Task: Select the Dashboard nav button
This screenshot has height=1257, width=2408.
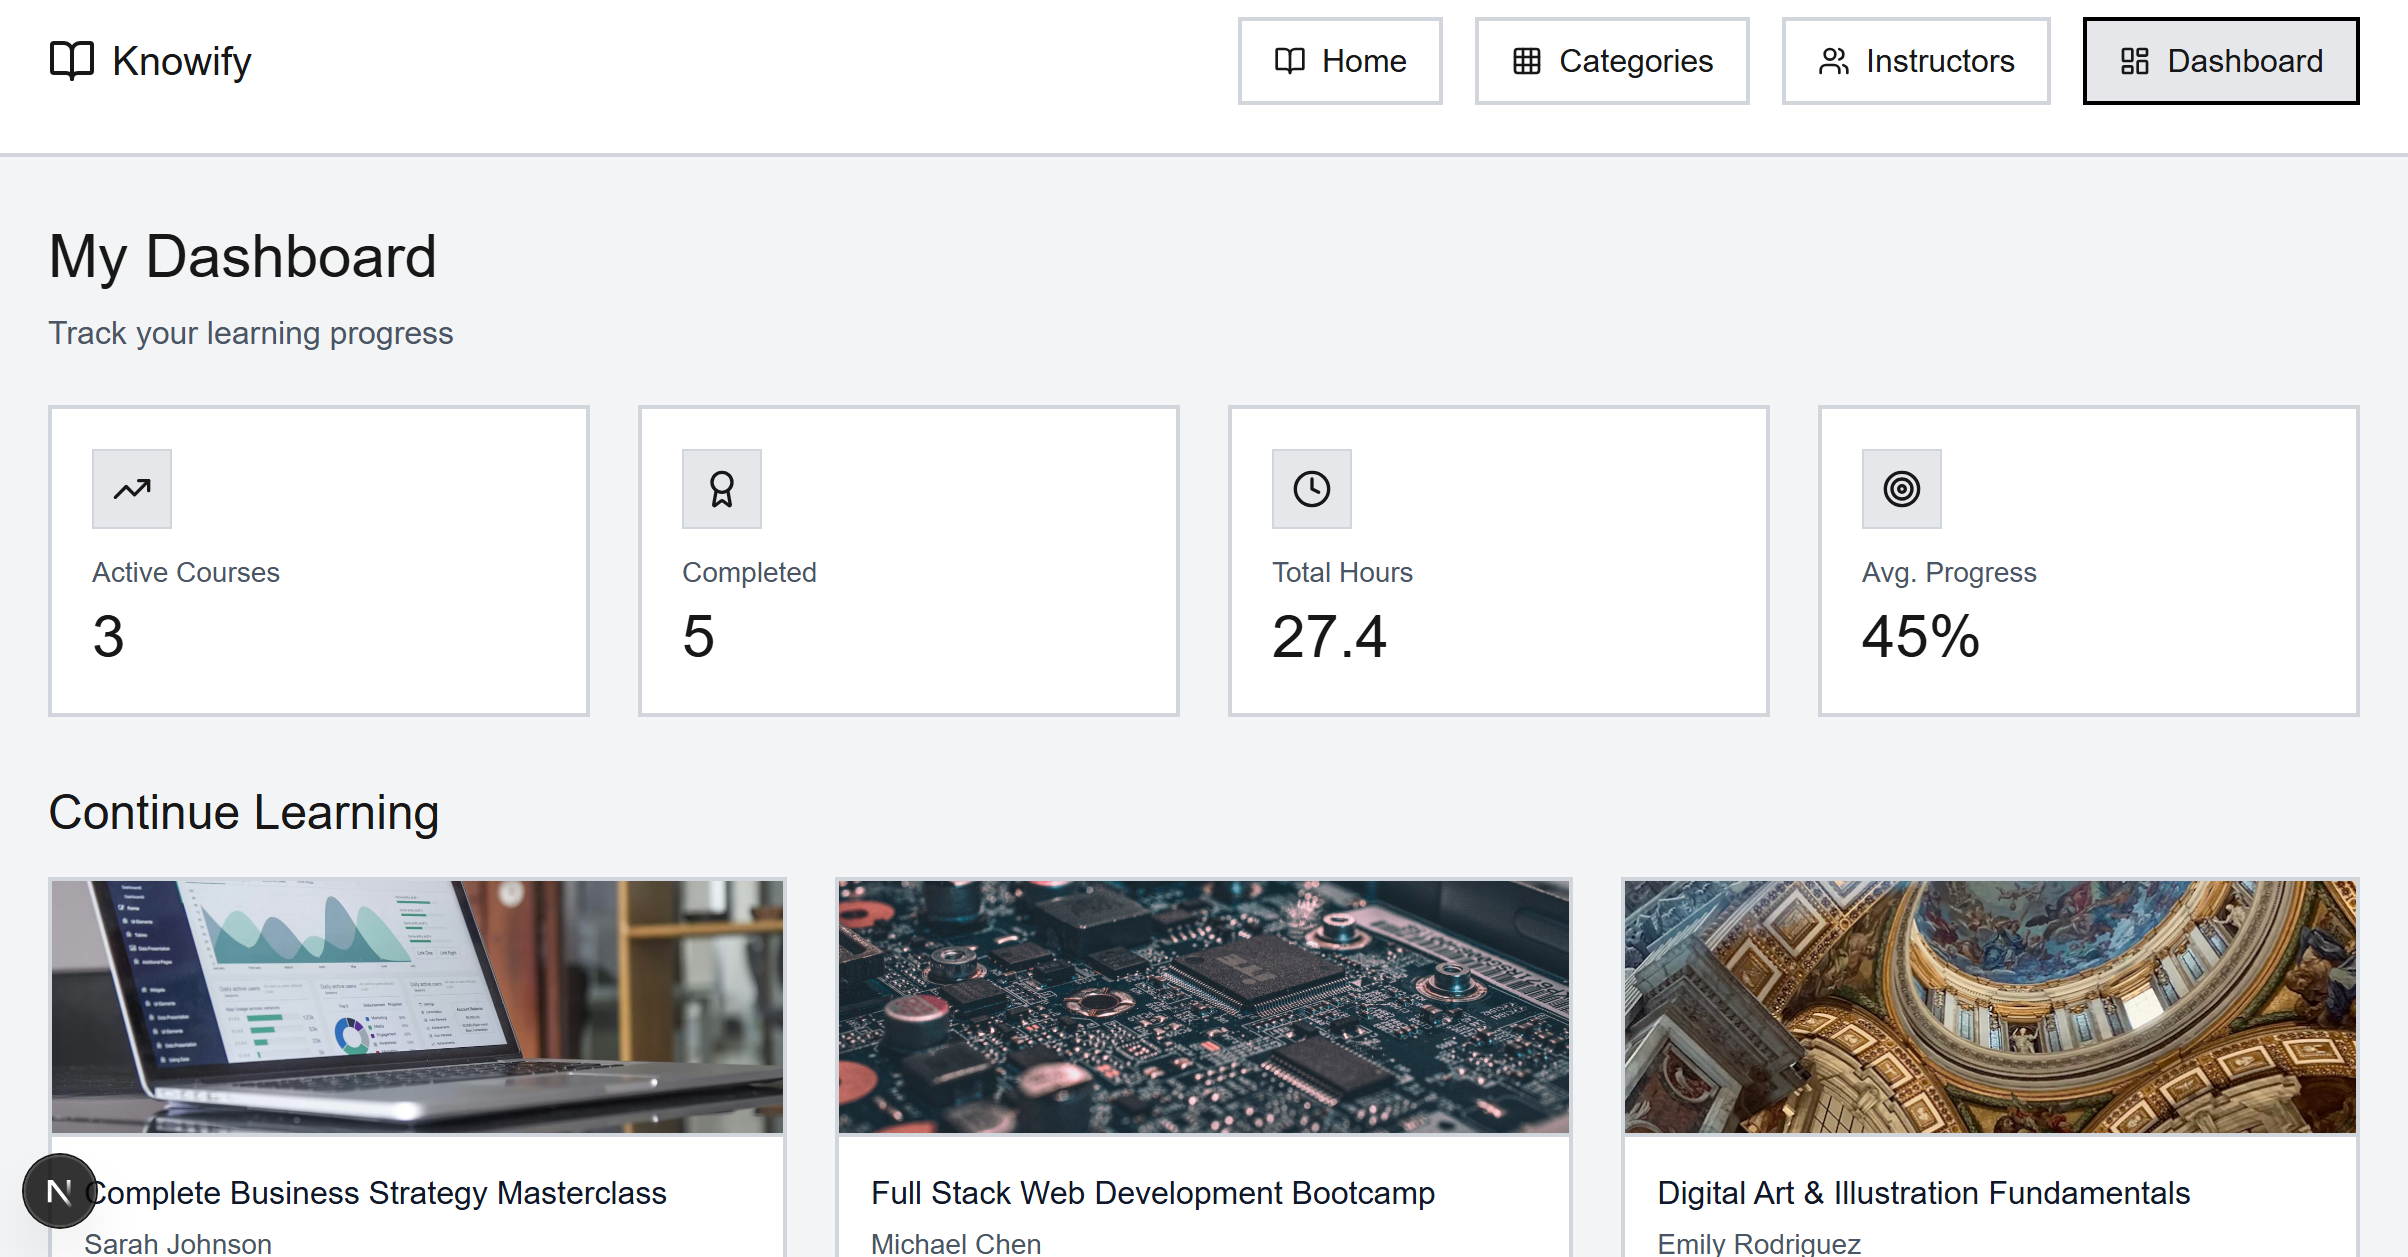Action: pyautogui.click(x=2220, y=61)
